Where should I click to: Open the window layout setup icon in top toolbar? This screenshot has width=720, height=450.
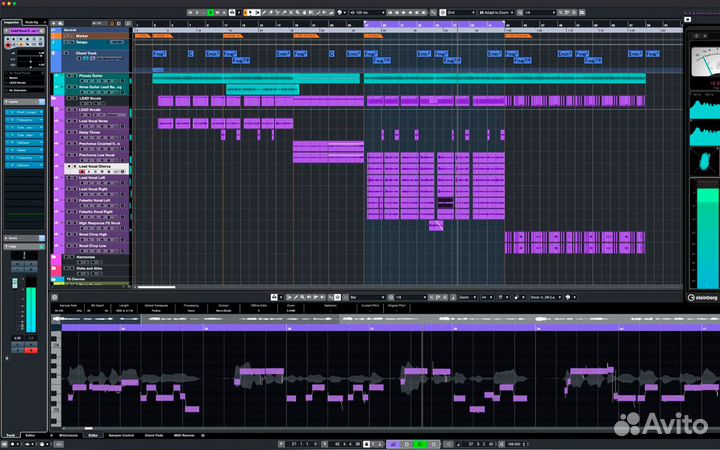tap(582, 13)
